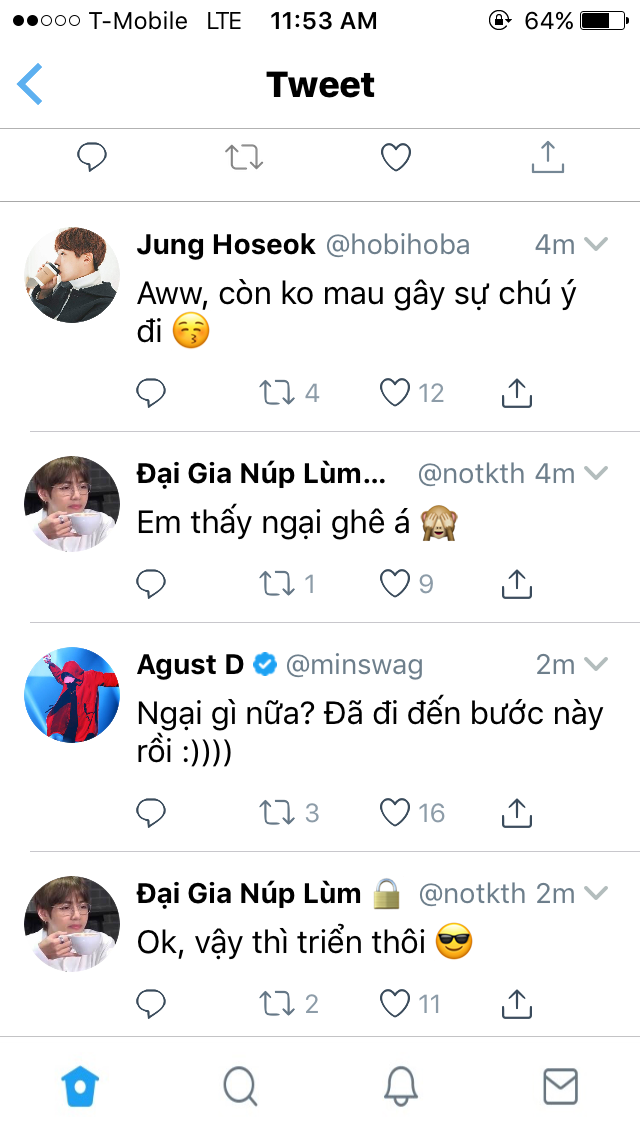The width and height of the screenshot is (640, 1136).
Task: Open the Search tab
Action: tap(240, 1086)
